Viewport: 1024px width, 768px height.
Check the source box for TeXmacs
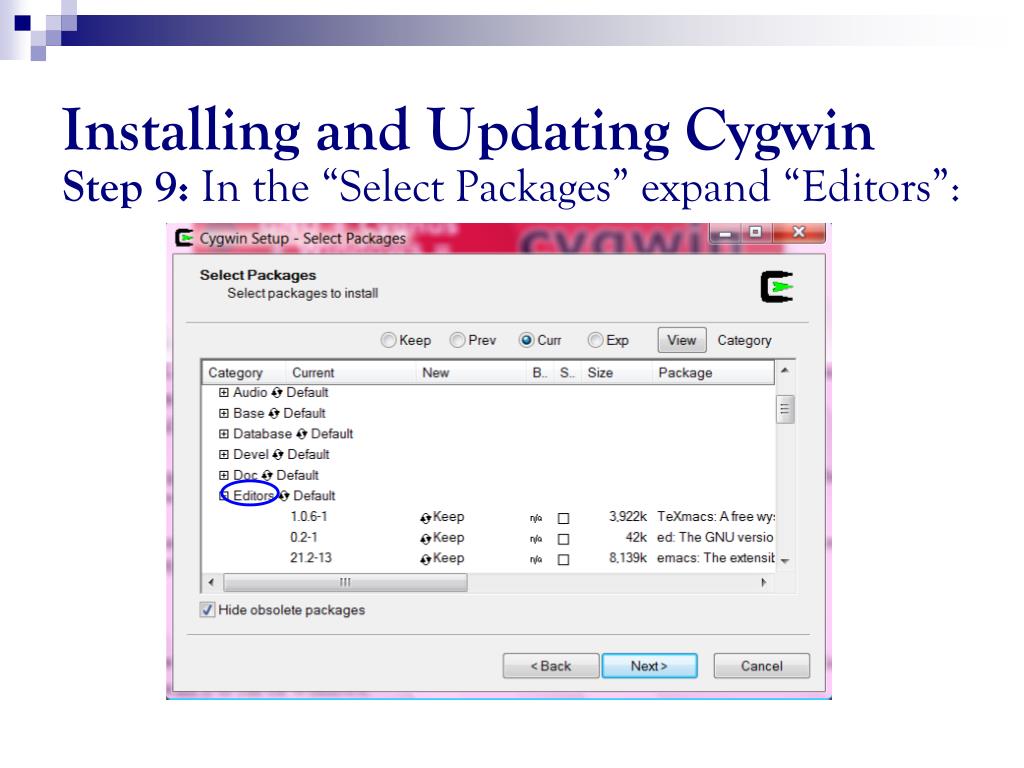[563, 518]
